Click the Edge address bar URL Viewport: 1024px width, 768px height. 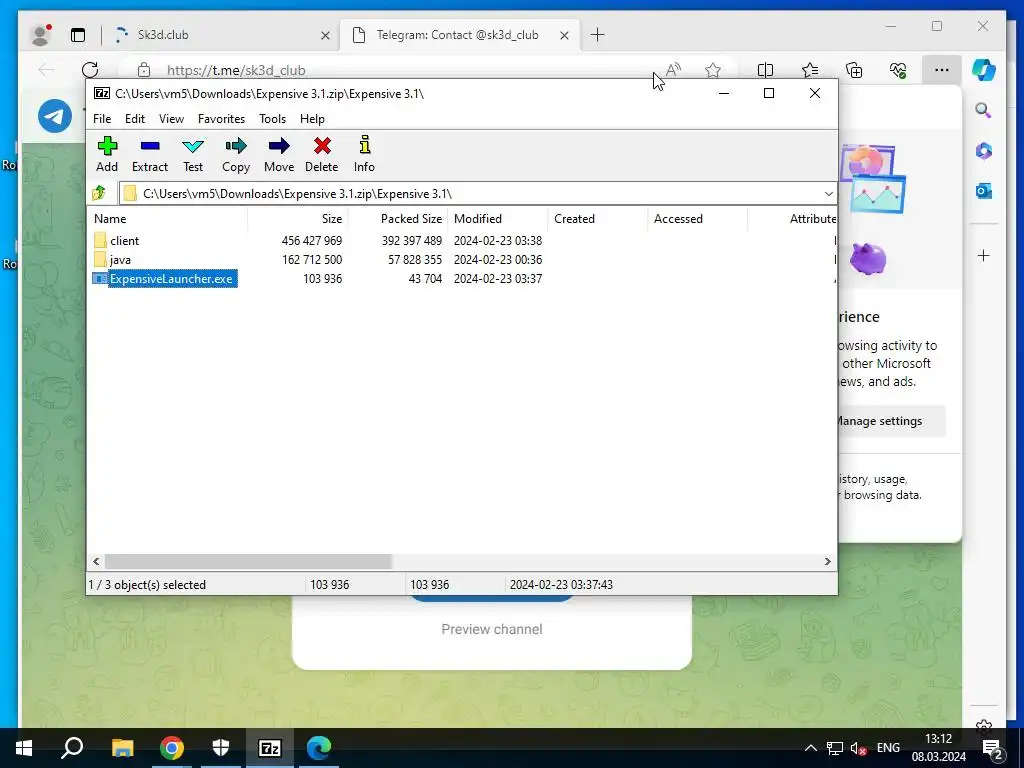tap(236, 70)
